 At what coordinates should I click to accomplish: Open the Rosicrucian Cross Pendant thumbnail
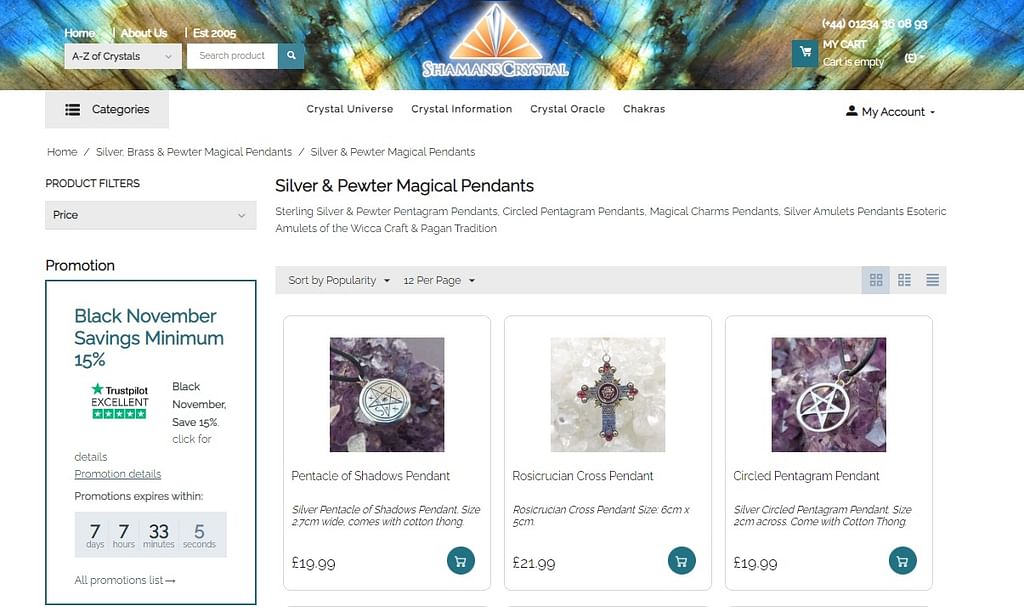(608, 395)
